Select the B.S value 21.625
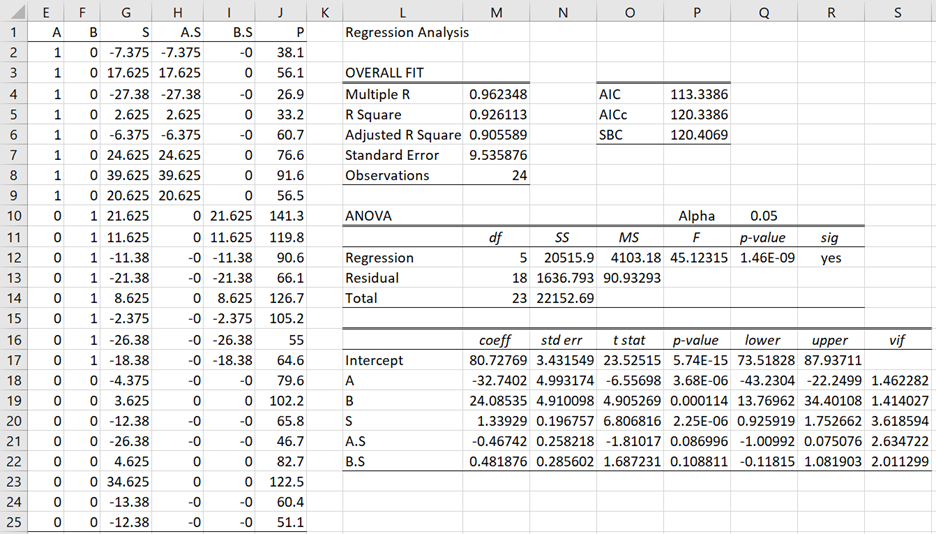Screen dimensions: 936x534 pos(231,216)
